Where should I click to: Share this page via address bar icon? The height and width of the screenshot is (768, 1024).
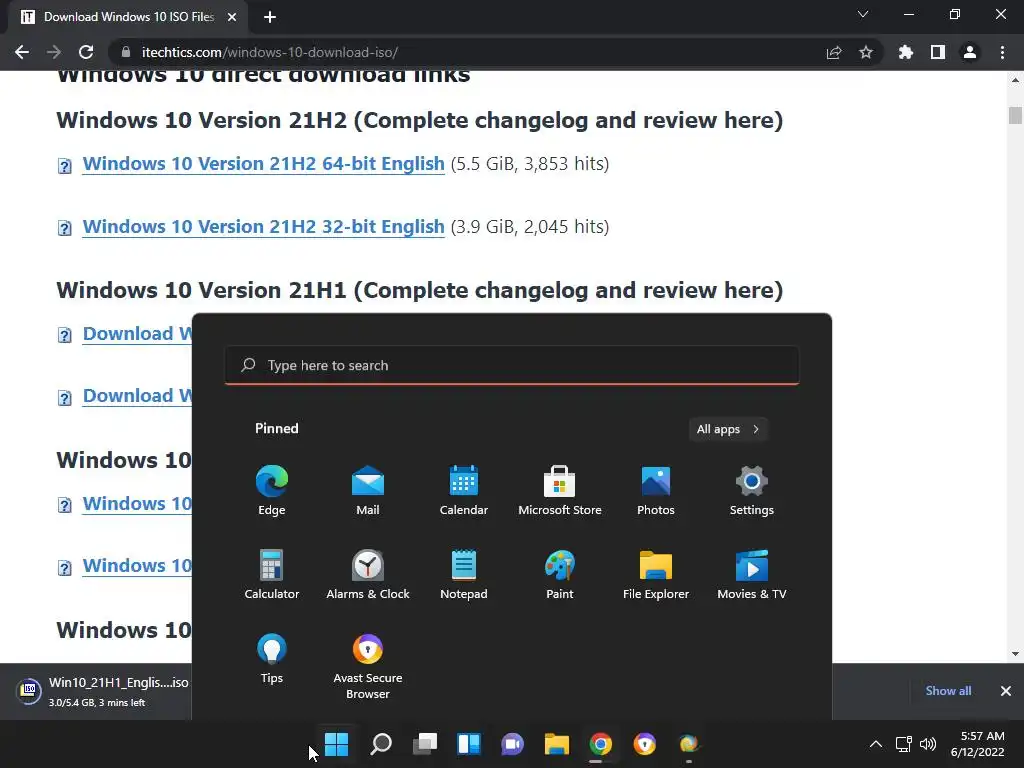[834, 52]
